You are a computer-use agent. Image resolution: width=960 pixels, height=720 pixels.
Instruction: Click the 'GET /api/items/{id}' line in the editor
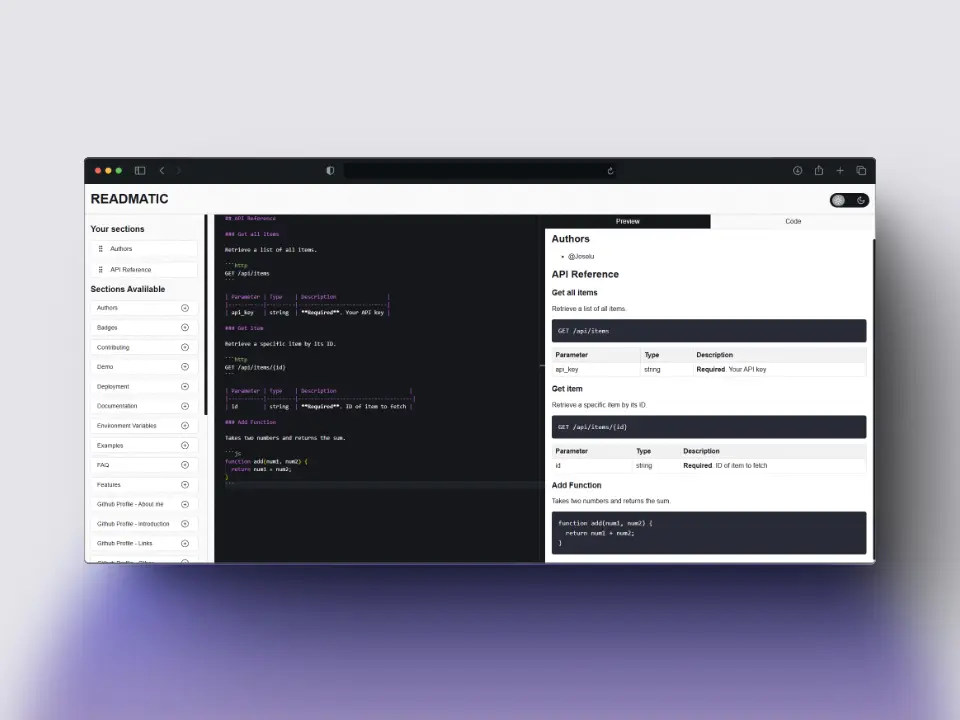255,367
